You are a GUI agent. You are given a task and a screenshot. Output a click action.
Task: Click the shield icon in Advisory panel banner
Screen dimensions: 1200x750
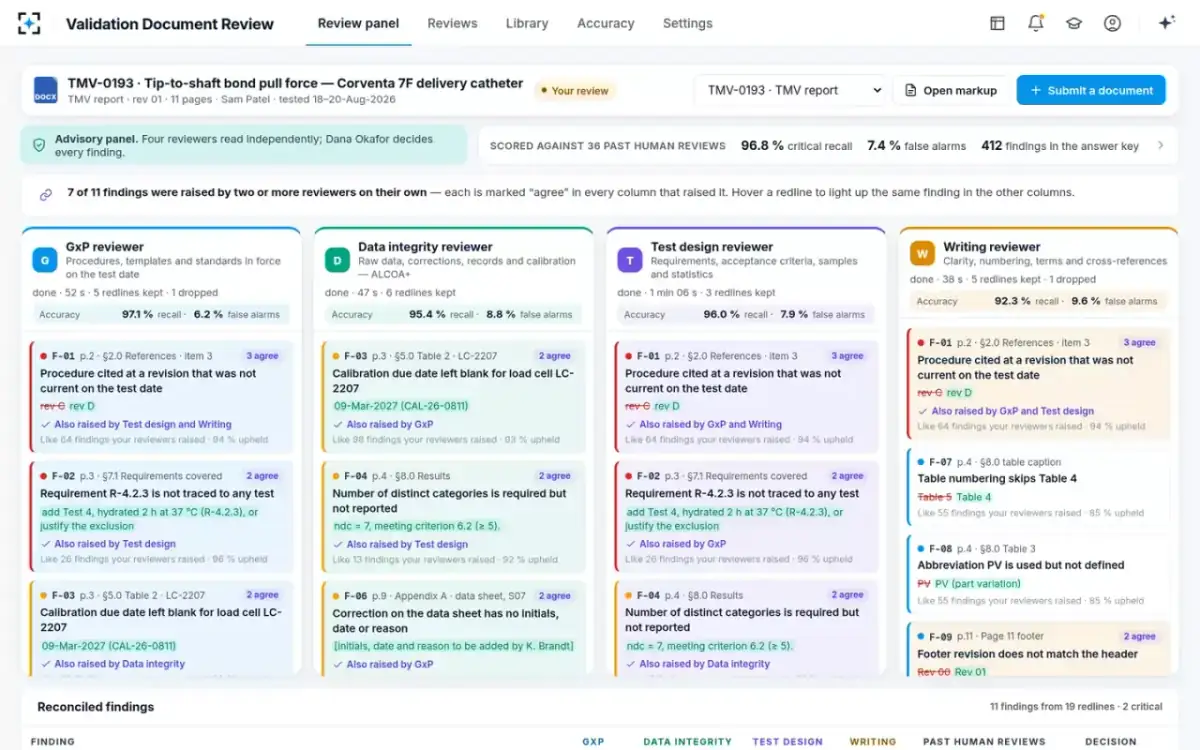tap(39, 145)
